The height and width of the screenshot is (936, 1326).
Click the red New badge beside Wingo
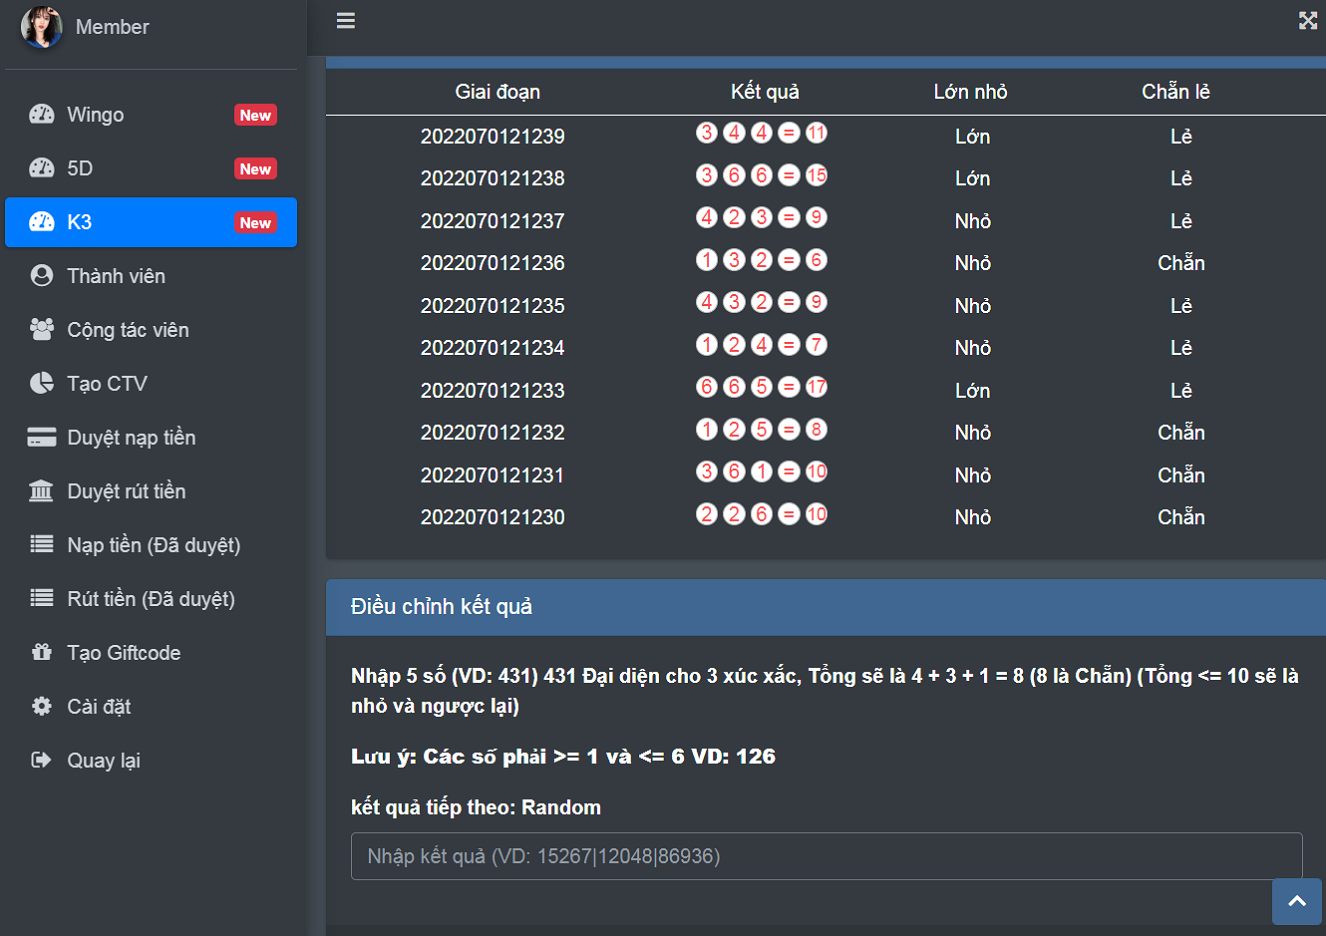[x=255, y=115]
